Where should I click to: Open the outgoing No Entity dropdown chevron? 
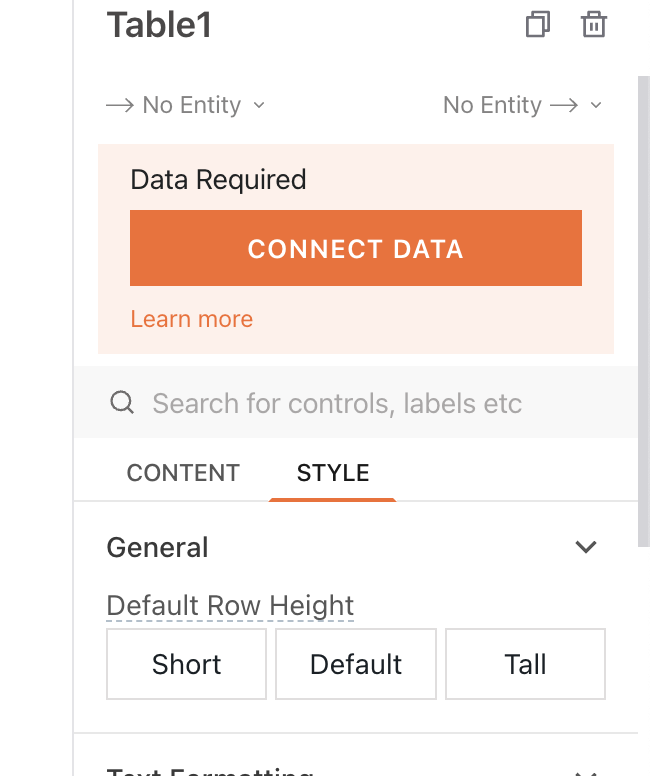point(597,105)
